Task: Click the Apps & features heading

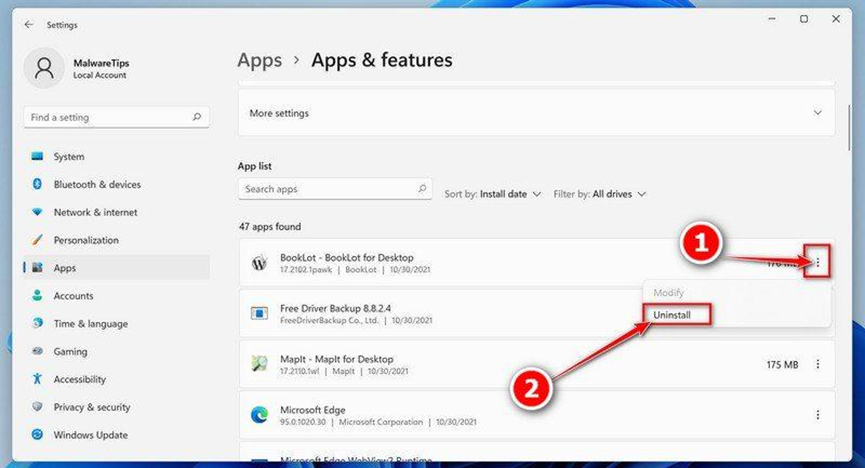Action: tap(382, 60)
